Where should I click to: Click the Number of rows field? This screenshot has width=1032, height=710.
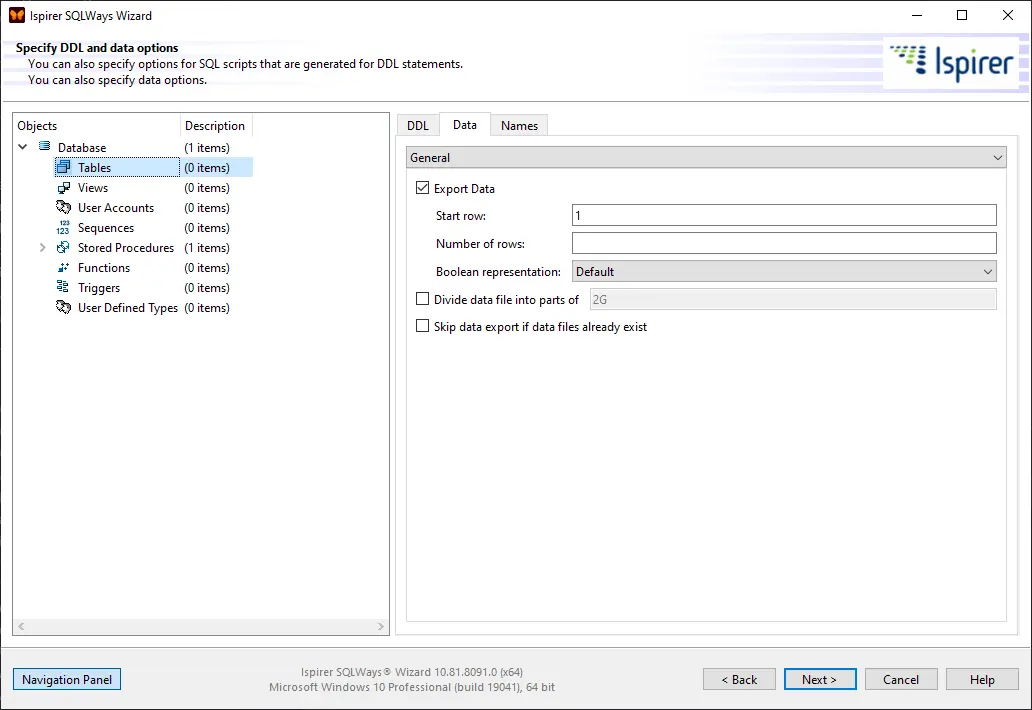[x=784, y=243]
